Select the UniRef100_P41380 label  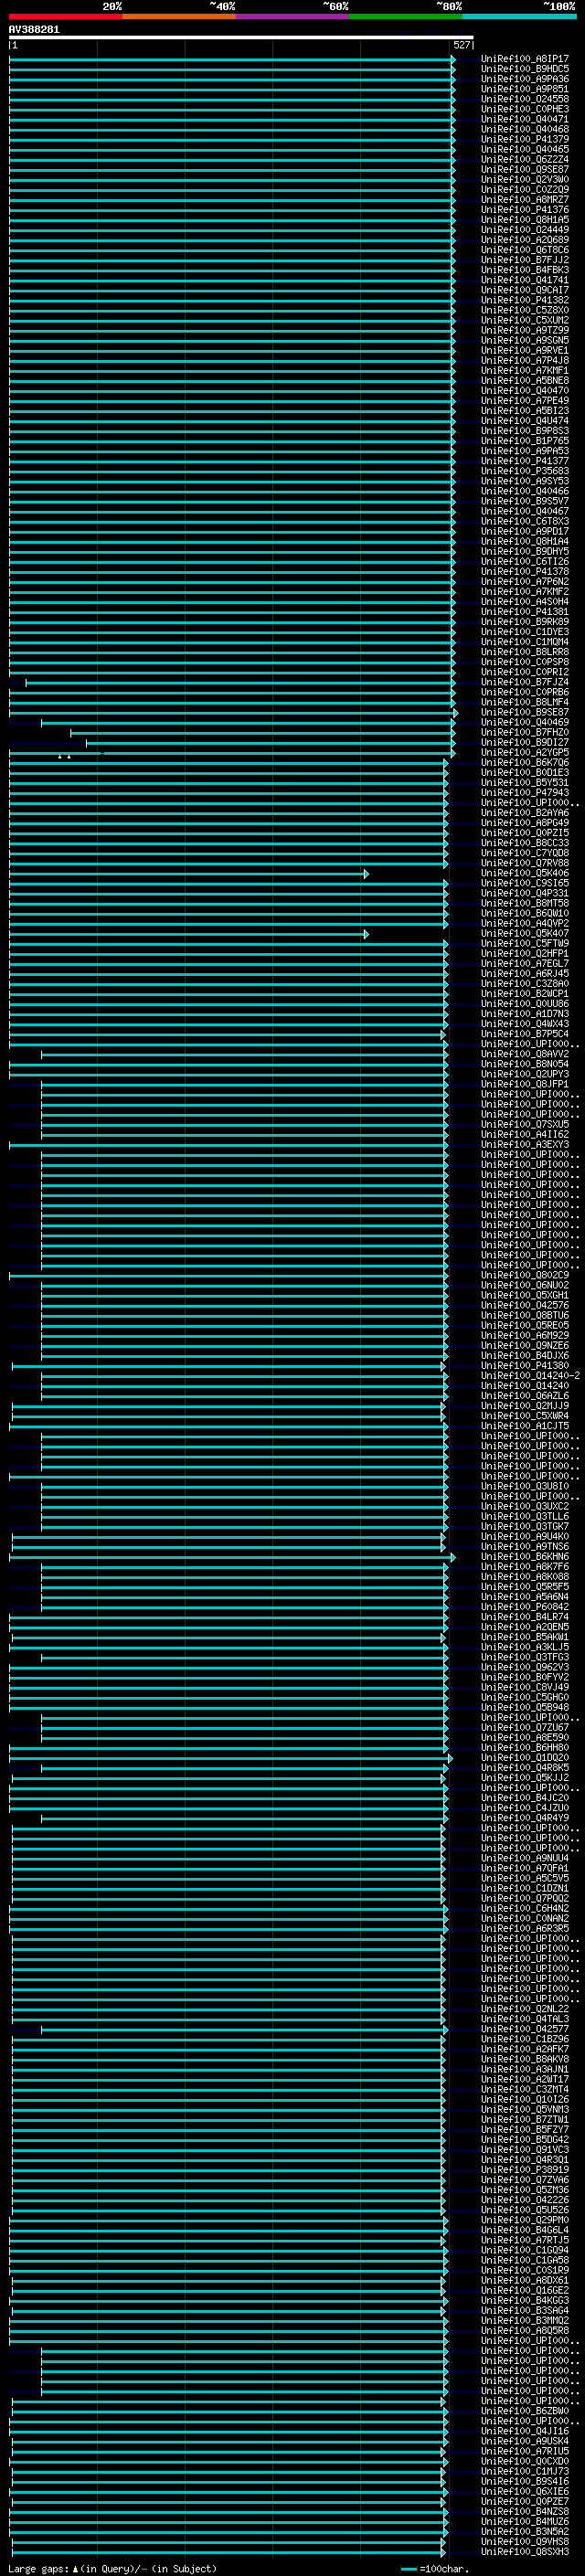point(525,1365)
